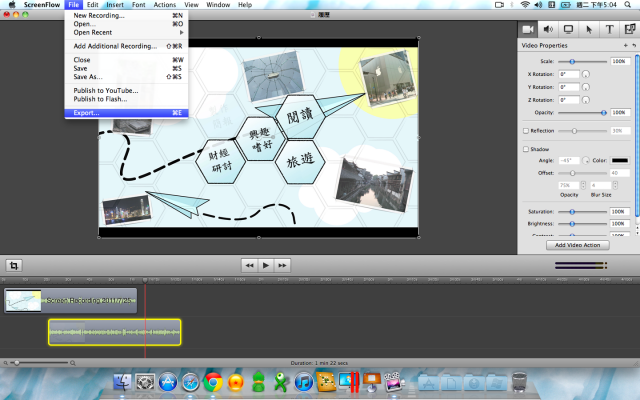
Task: Click the Add Video Action button
Action: click(578, 245)
